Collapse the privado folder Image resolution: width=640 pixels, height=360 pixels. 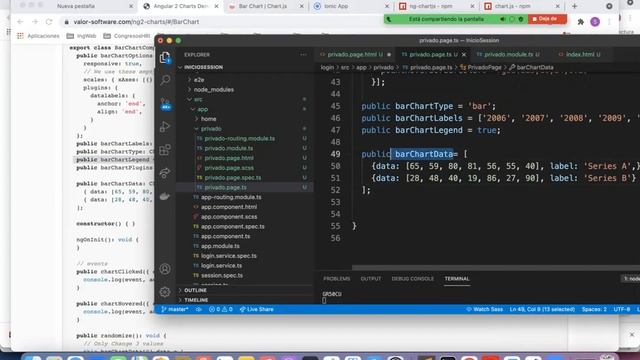(211, 129)
